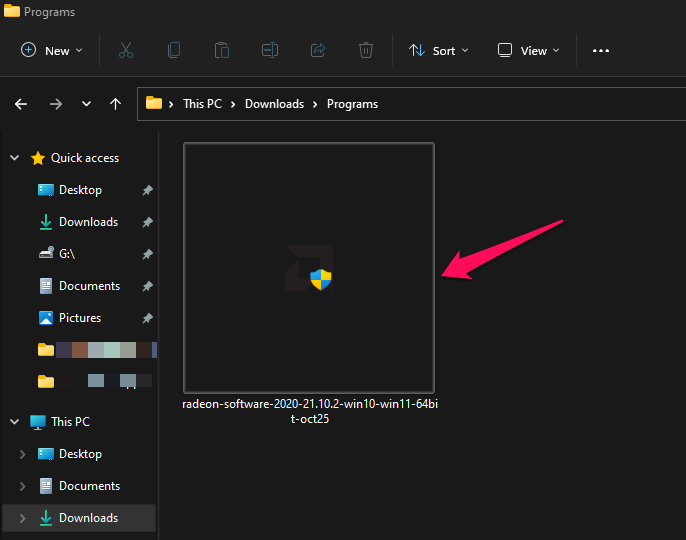The image size is (686, 540).
Task: Click pin icon next to G:\
Action: coord(147,254)
